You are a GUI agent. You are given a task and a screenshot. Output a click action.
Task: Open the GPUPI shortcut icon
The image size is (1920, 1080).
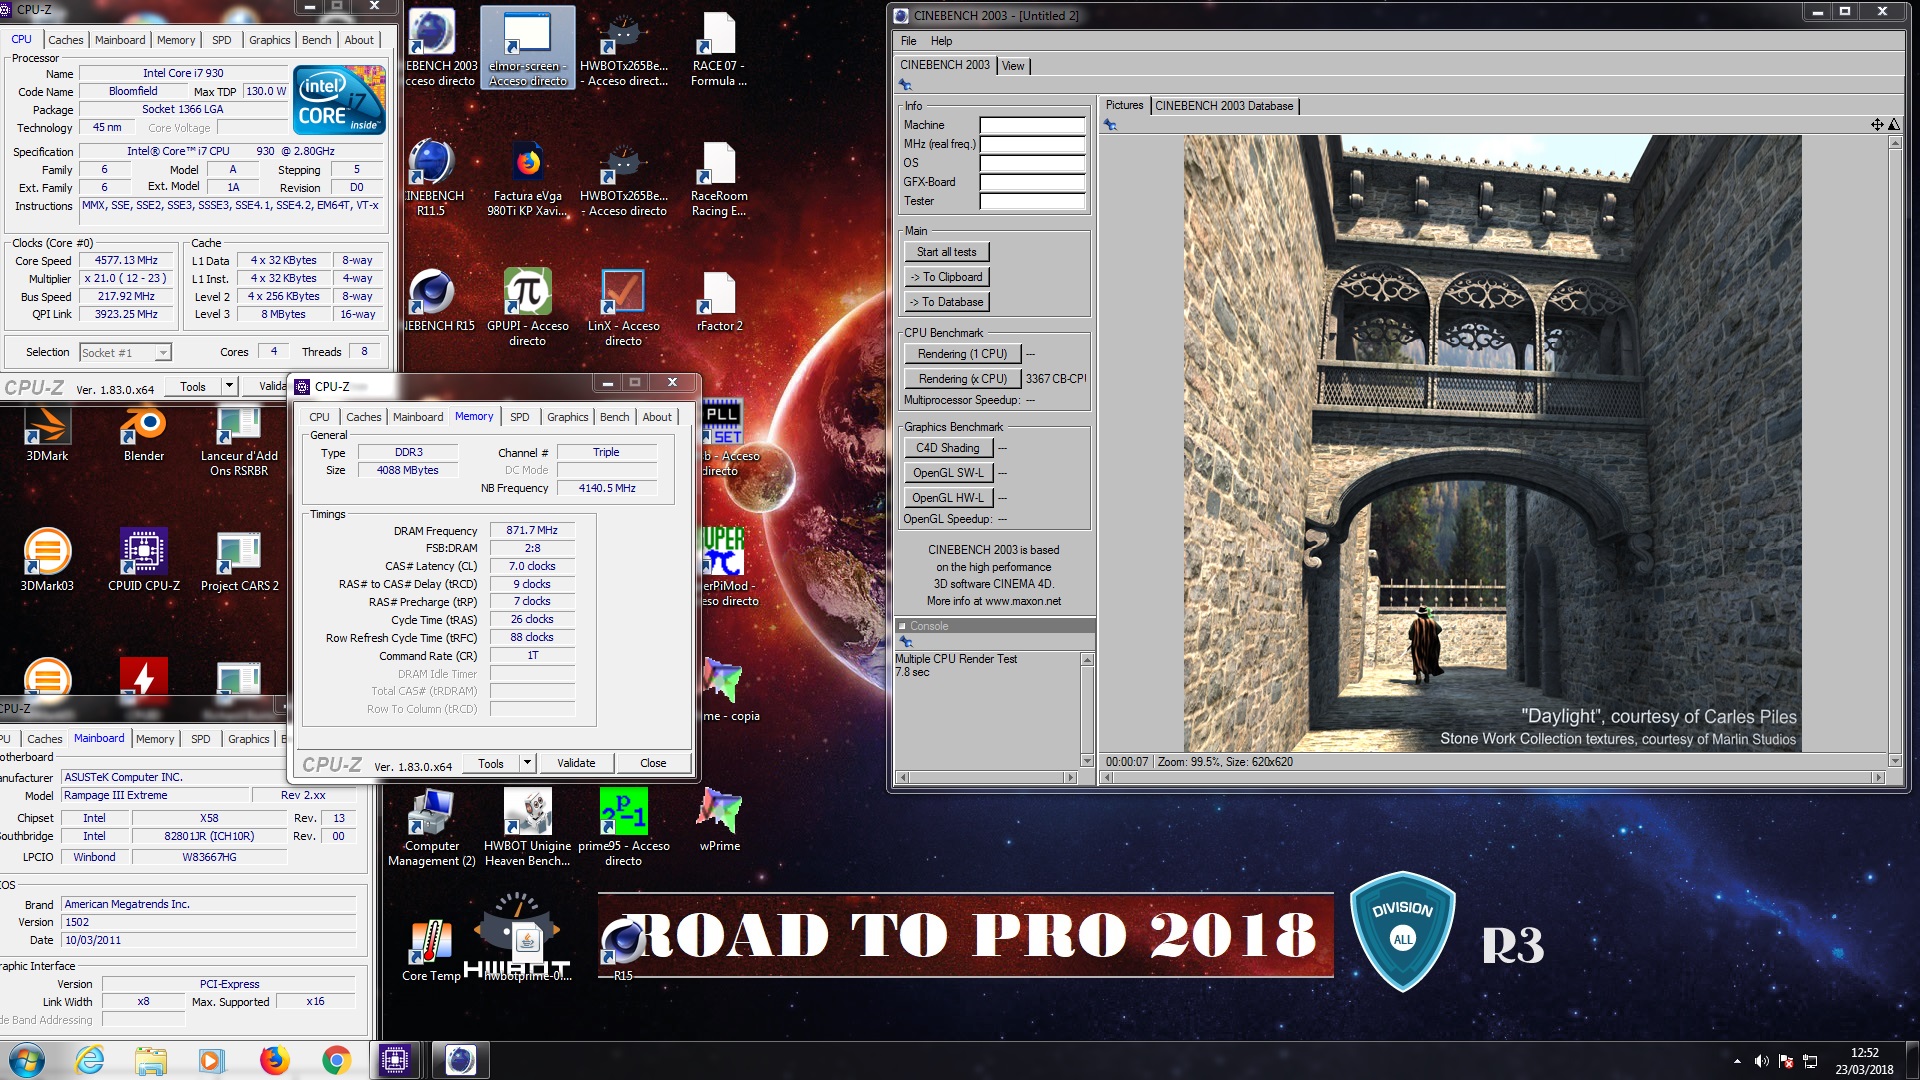coord(528,307)
